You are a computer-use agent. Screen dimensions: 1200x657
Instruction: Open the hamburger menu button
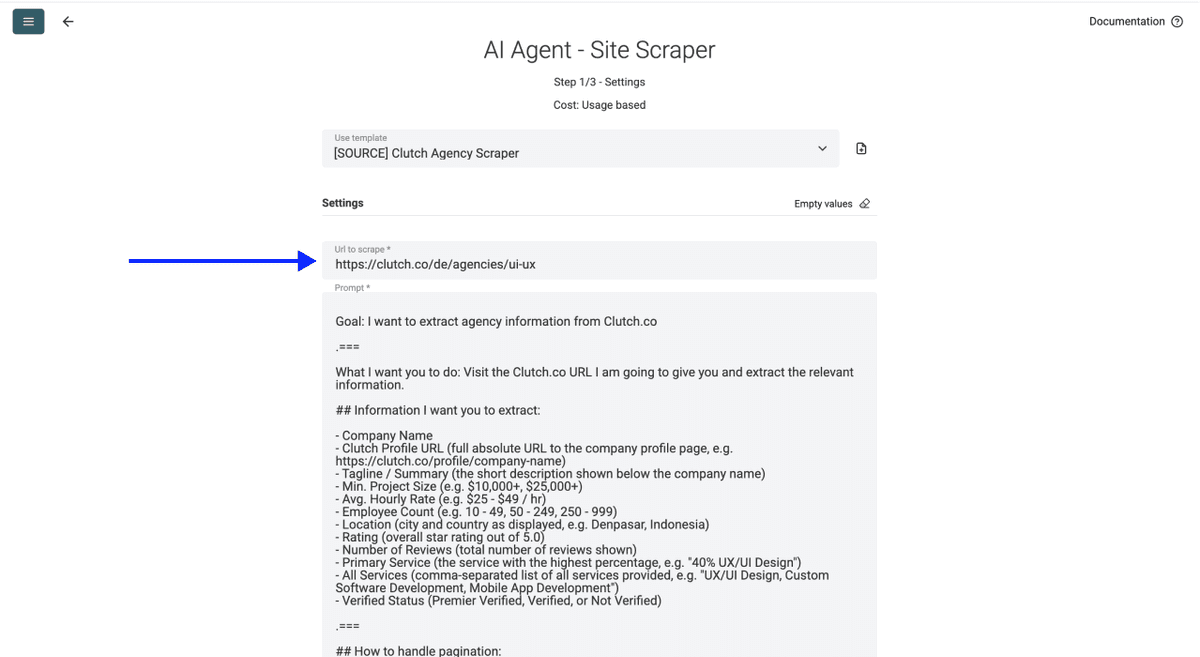click(28, 21)
